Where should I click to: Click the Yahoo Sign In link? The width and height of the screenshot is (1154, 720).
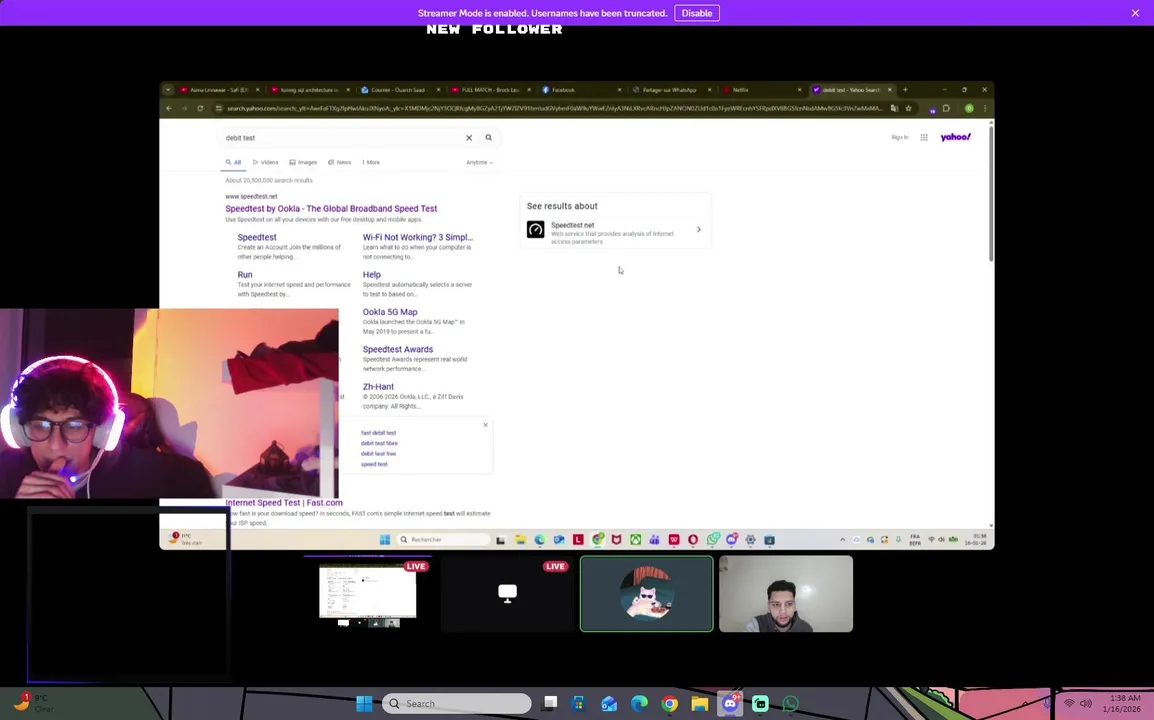click(x=899, y=138)
